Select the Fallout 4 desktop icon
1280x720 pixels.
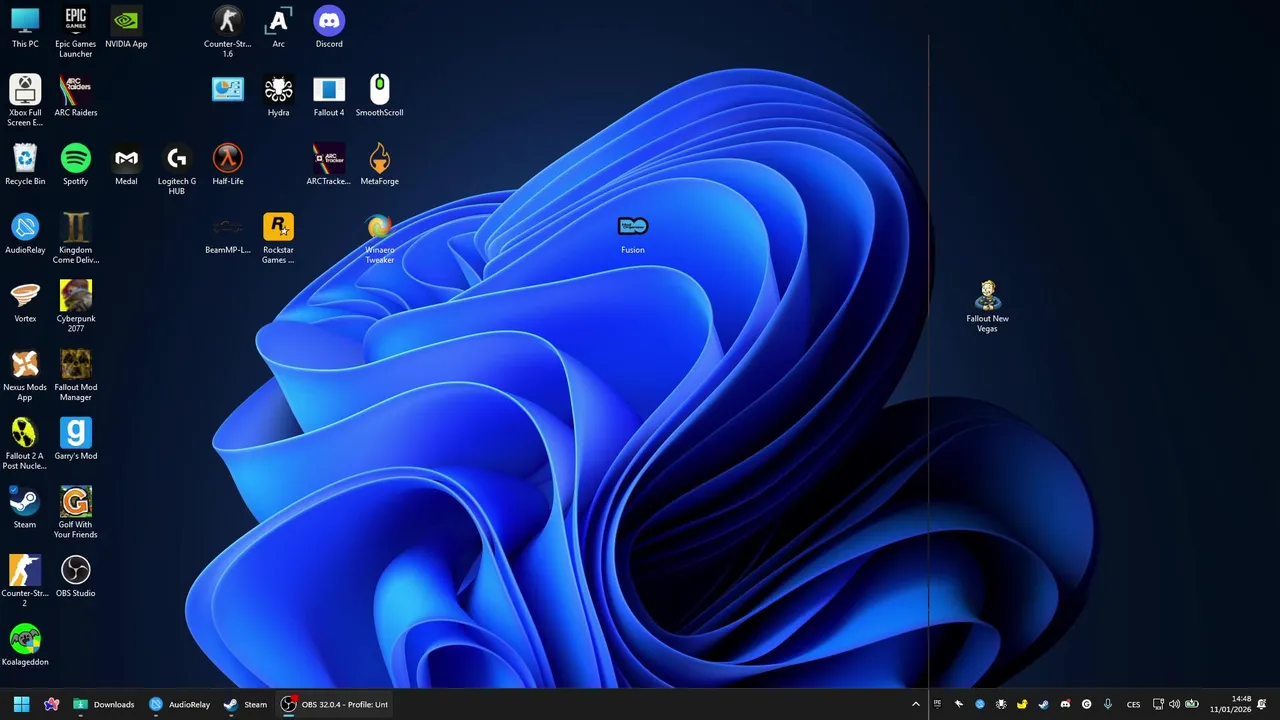click(329, 96)
